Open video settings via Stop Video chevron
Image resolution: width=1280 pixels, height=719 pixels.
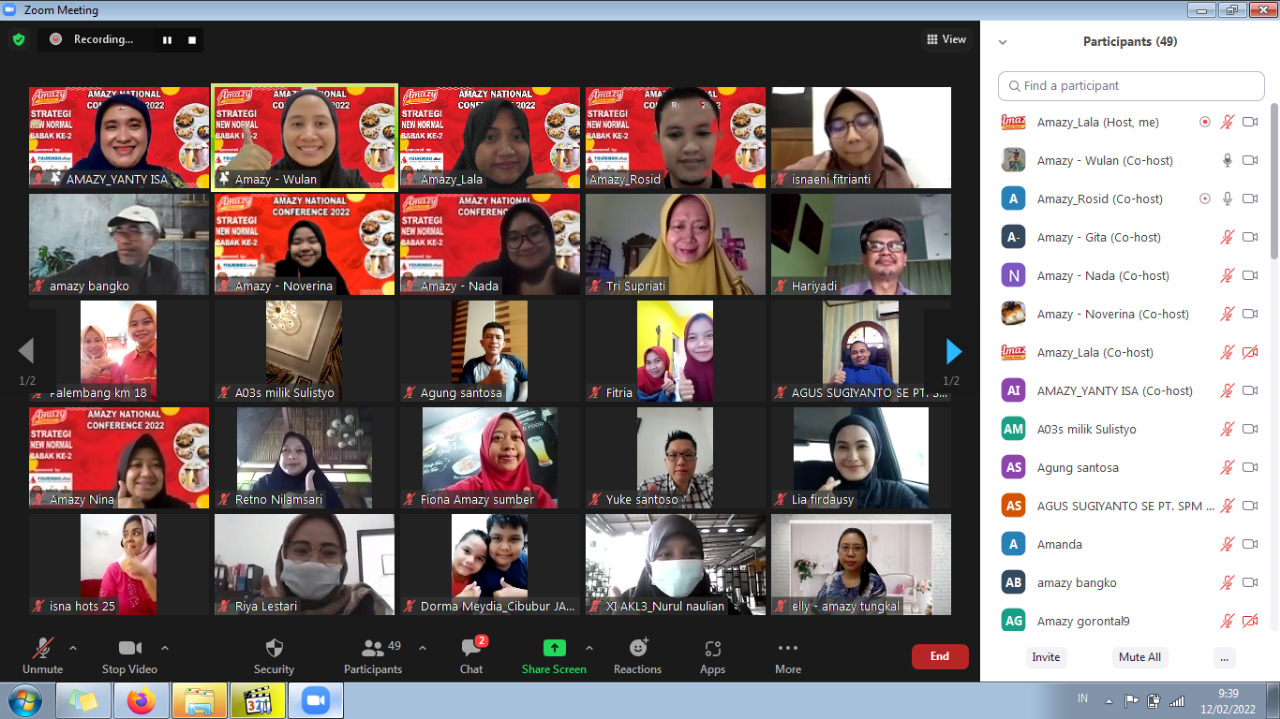coord(164,646)
